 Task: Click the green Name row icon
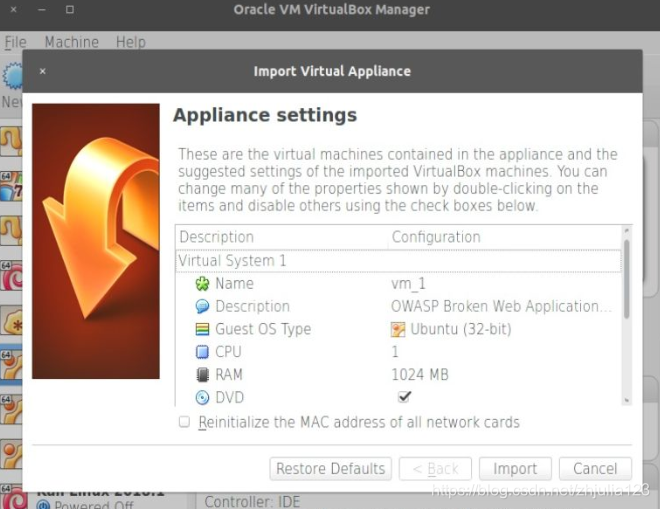pos(202,284)
